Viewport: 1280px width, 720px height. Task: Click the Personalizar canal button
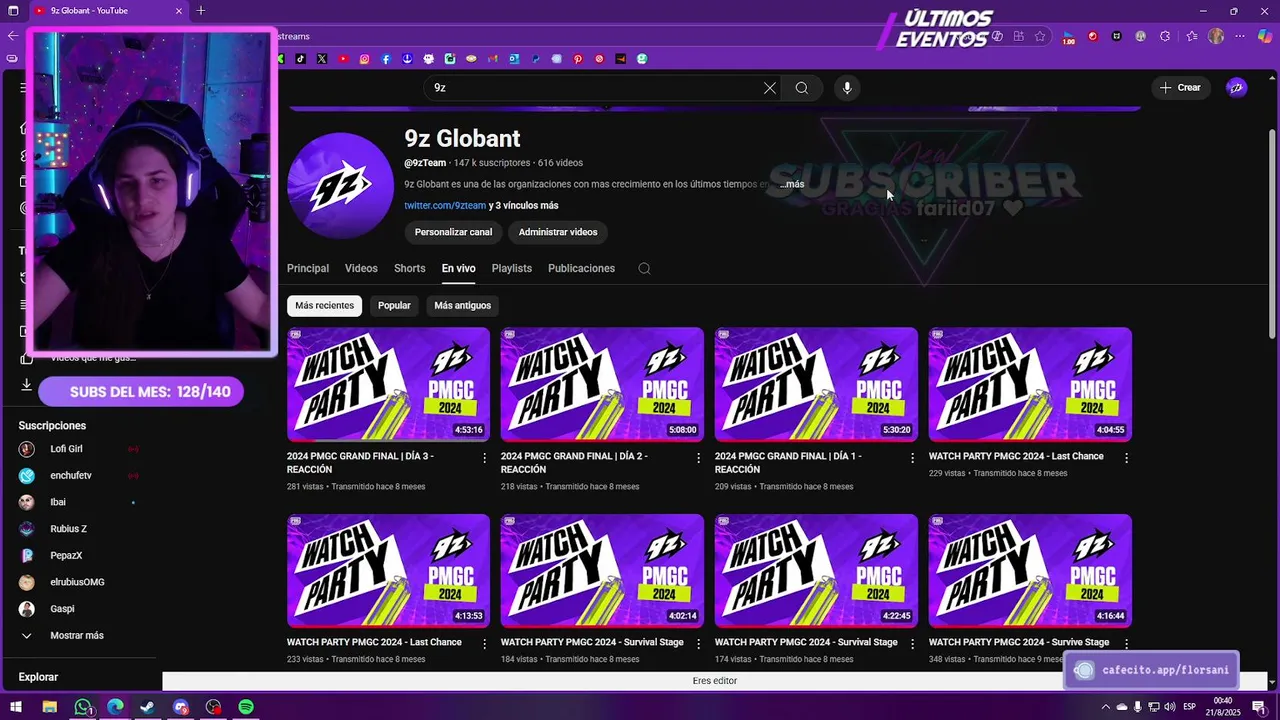(x=453, y=232)
